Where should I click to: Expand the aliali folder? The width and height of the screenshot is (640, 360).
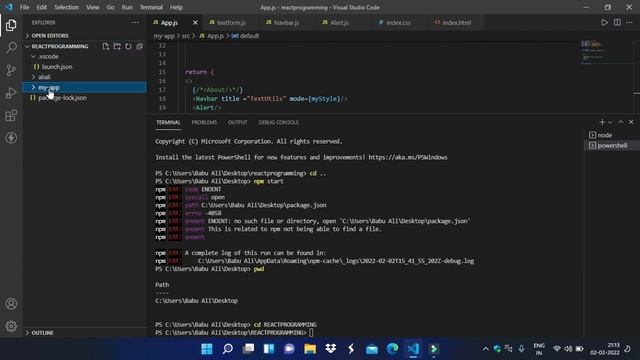click(x=44, y=77)
